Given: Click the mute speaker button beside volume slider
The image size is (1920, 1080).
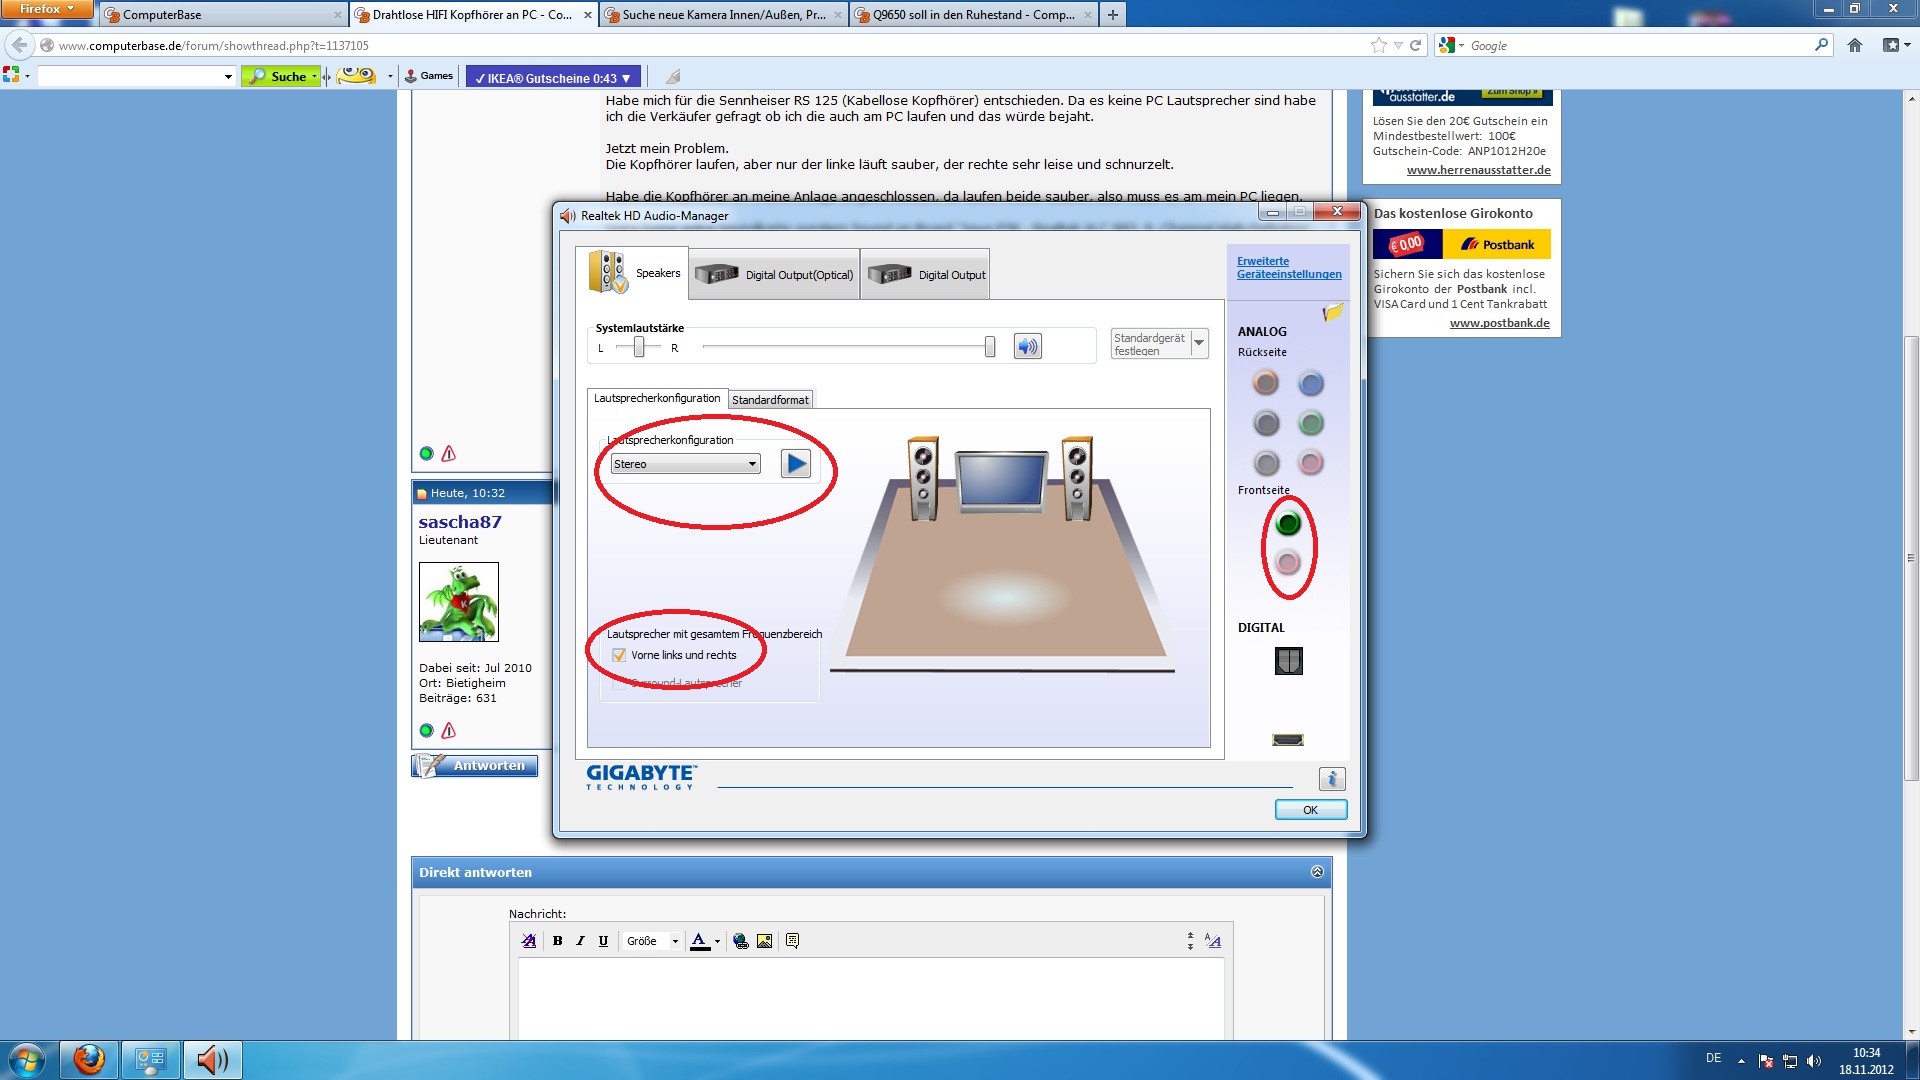Looking at the screenshot, I should pyautogui.click(x=1027, y=347).
